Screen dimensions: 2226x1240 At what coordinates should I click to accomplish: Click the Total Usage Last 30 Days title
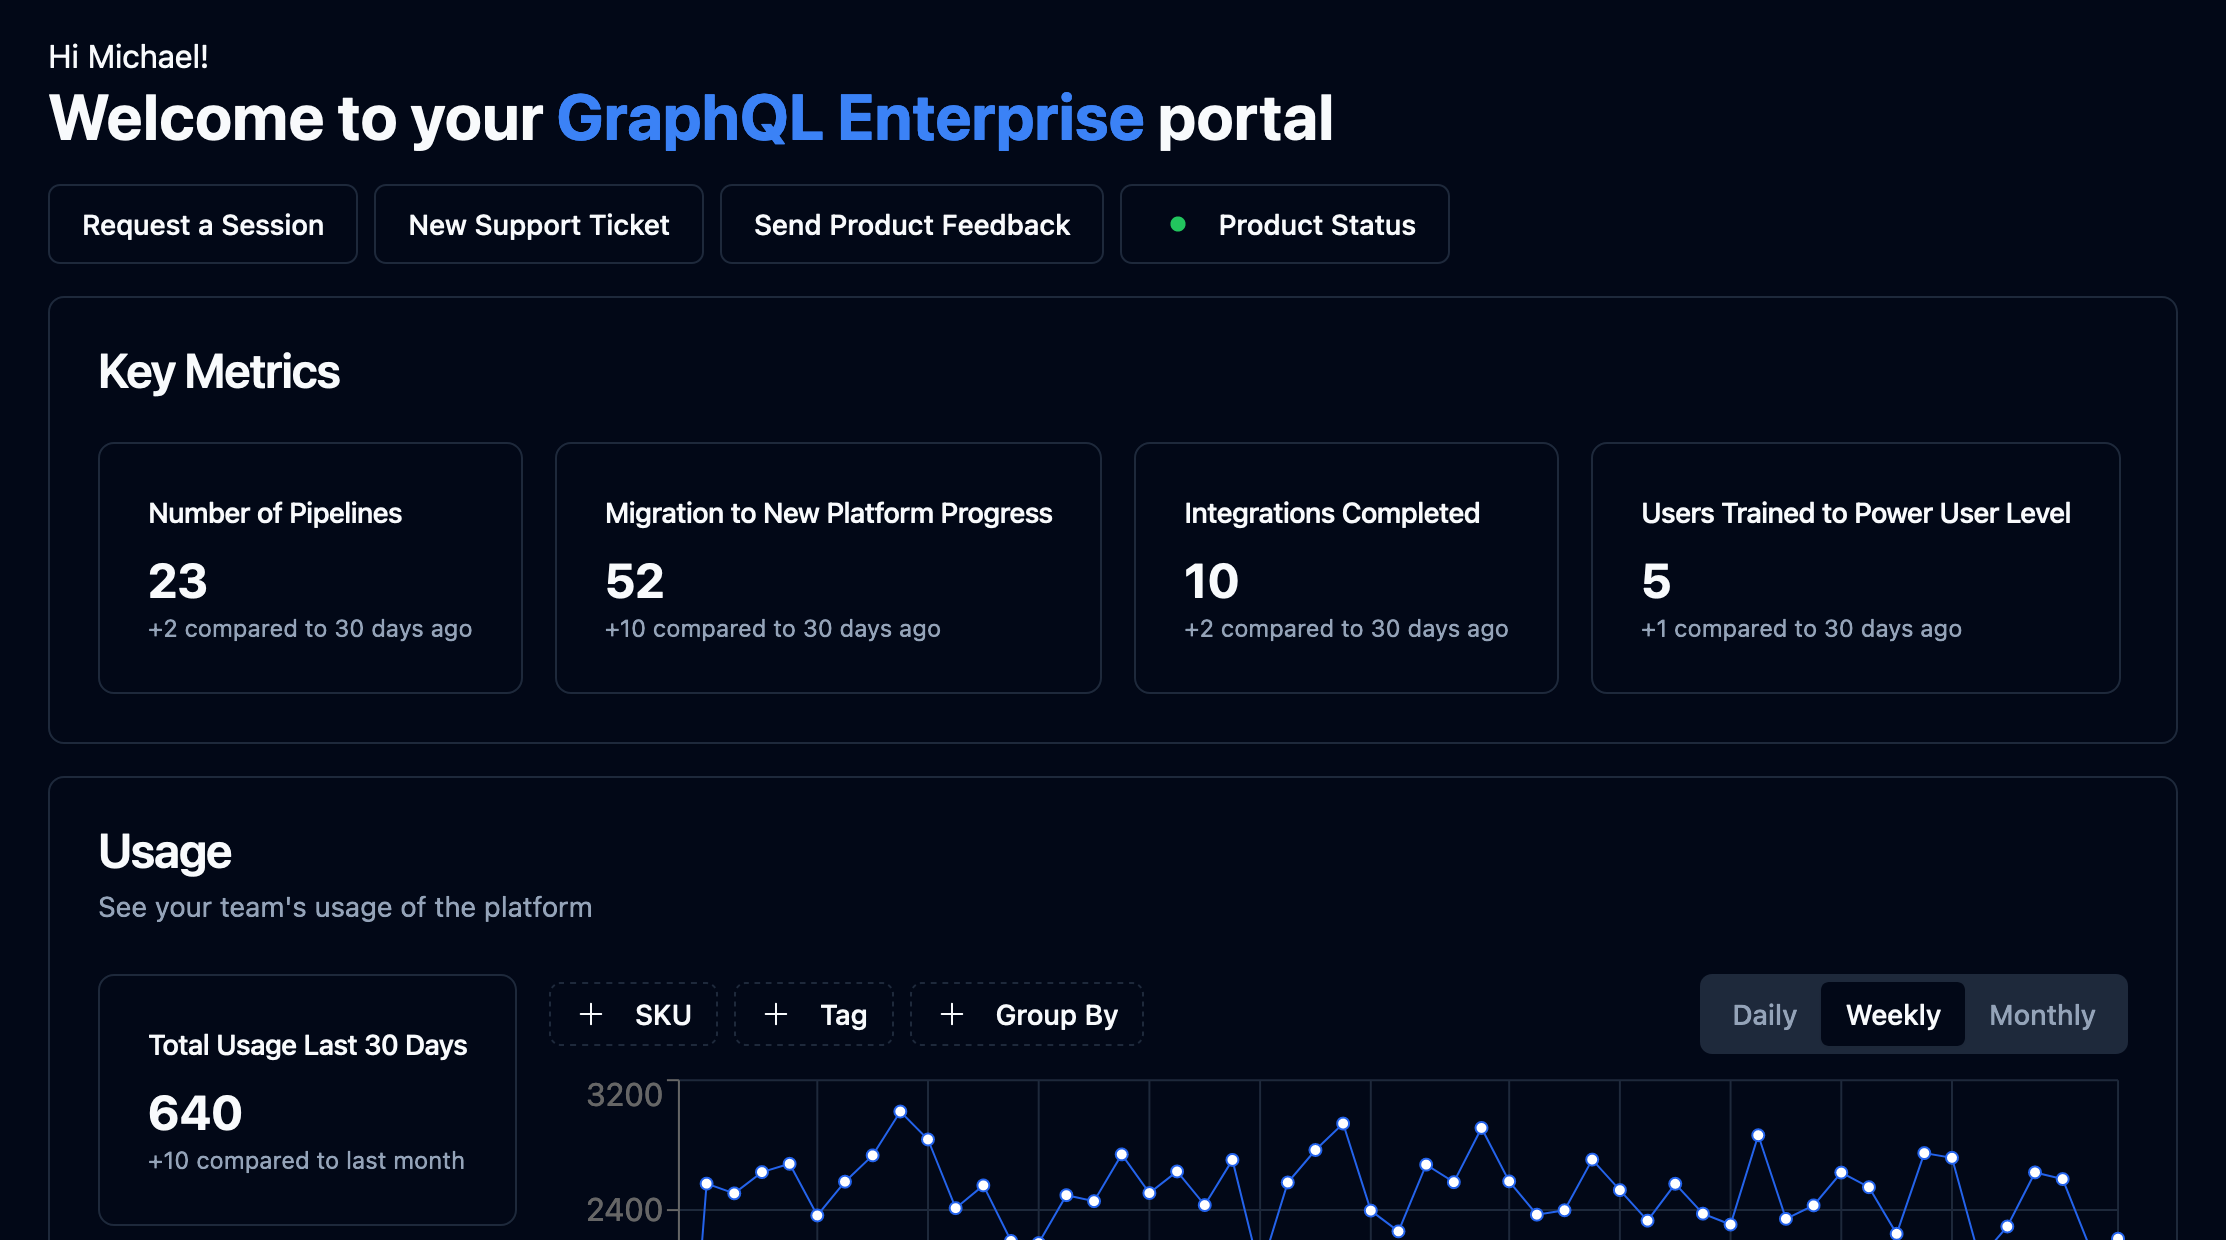pos(308,1045)
